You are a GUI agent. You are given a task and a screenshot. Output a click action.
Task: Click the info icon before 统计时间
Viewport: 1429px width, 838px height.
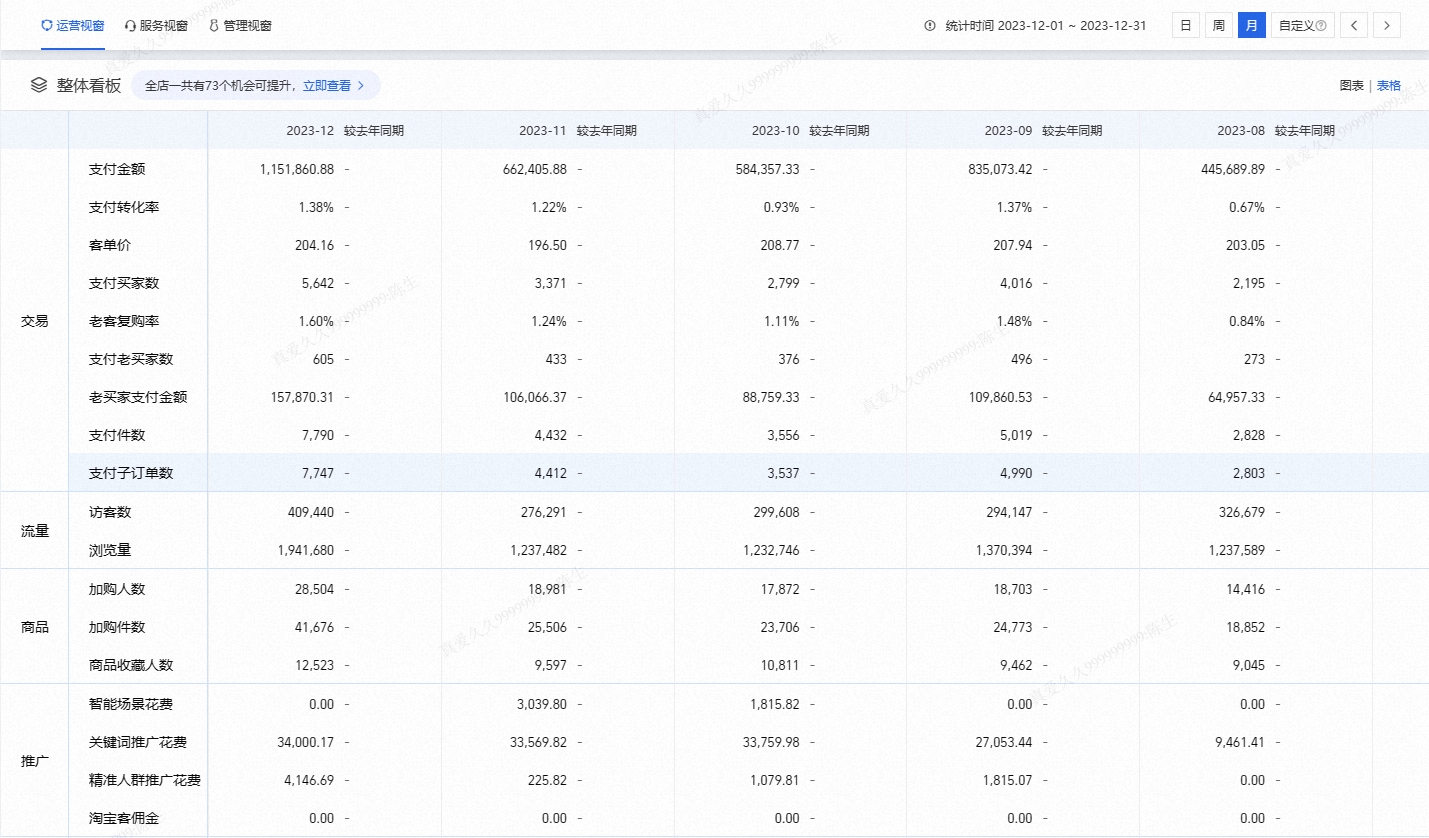(x=930, y=26)
